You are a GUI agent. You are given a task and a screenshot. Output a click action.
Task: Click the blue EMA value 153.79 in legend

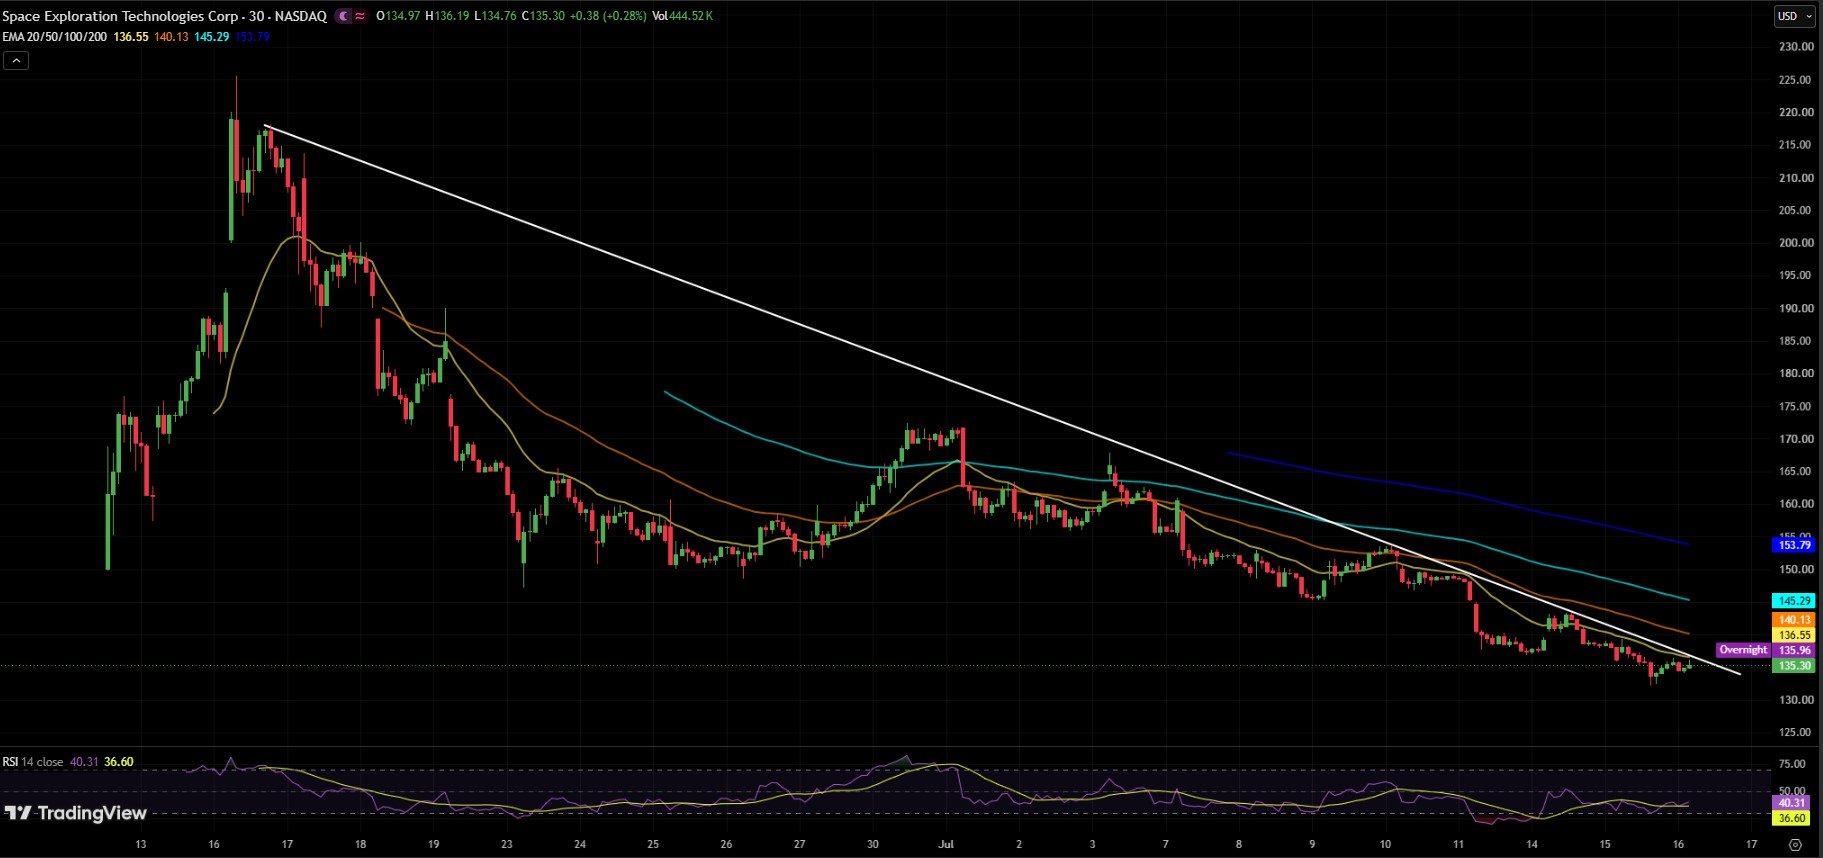pyautogui.click(x=252, y=37)
